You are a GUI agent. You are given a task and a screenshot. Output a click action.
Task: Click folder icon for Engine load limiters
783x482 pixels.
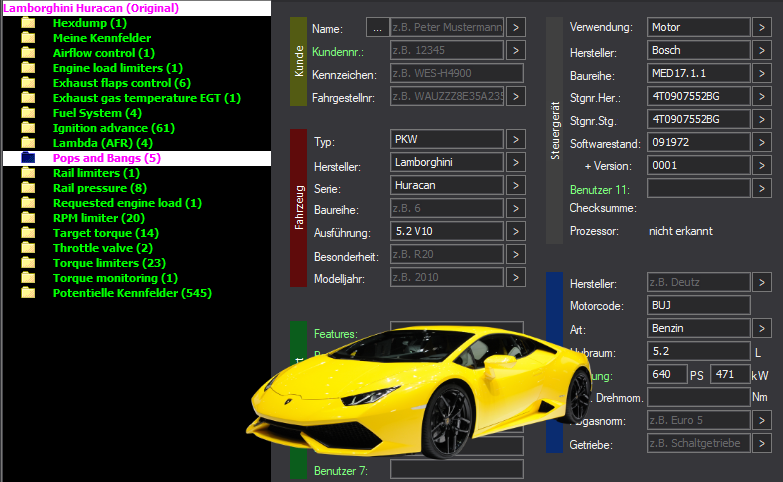click(28, 68)
